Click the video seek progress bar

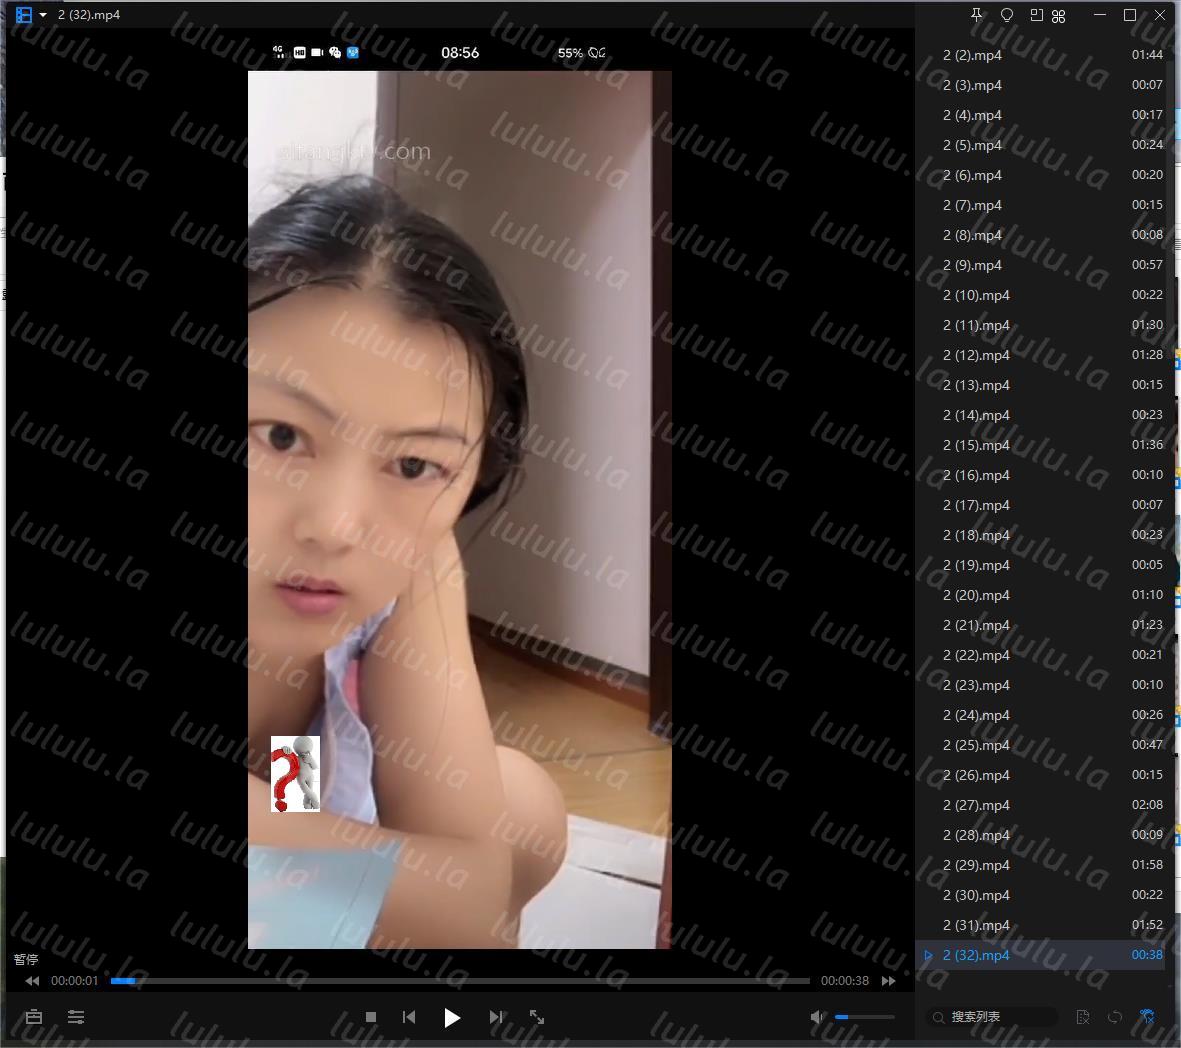[460, 981]
